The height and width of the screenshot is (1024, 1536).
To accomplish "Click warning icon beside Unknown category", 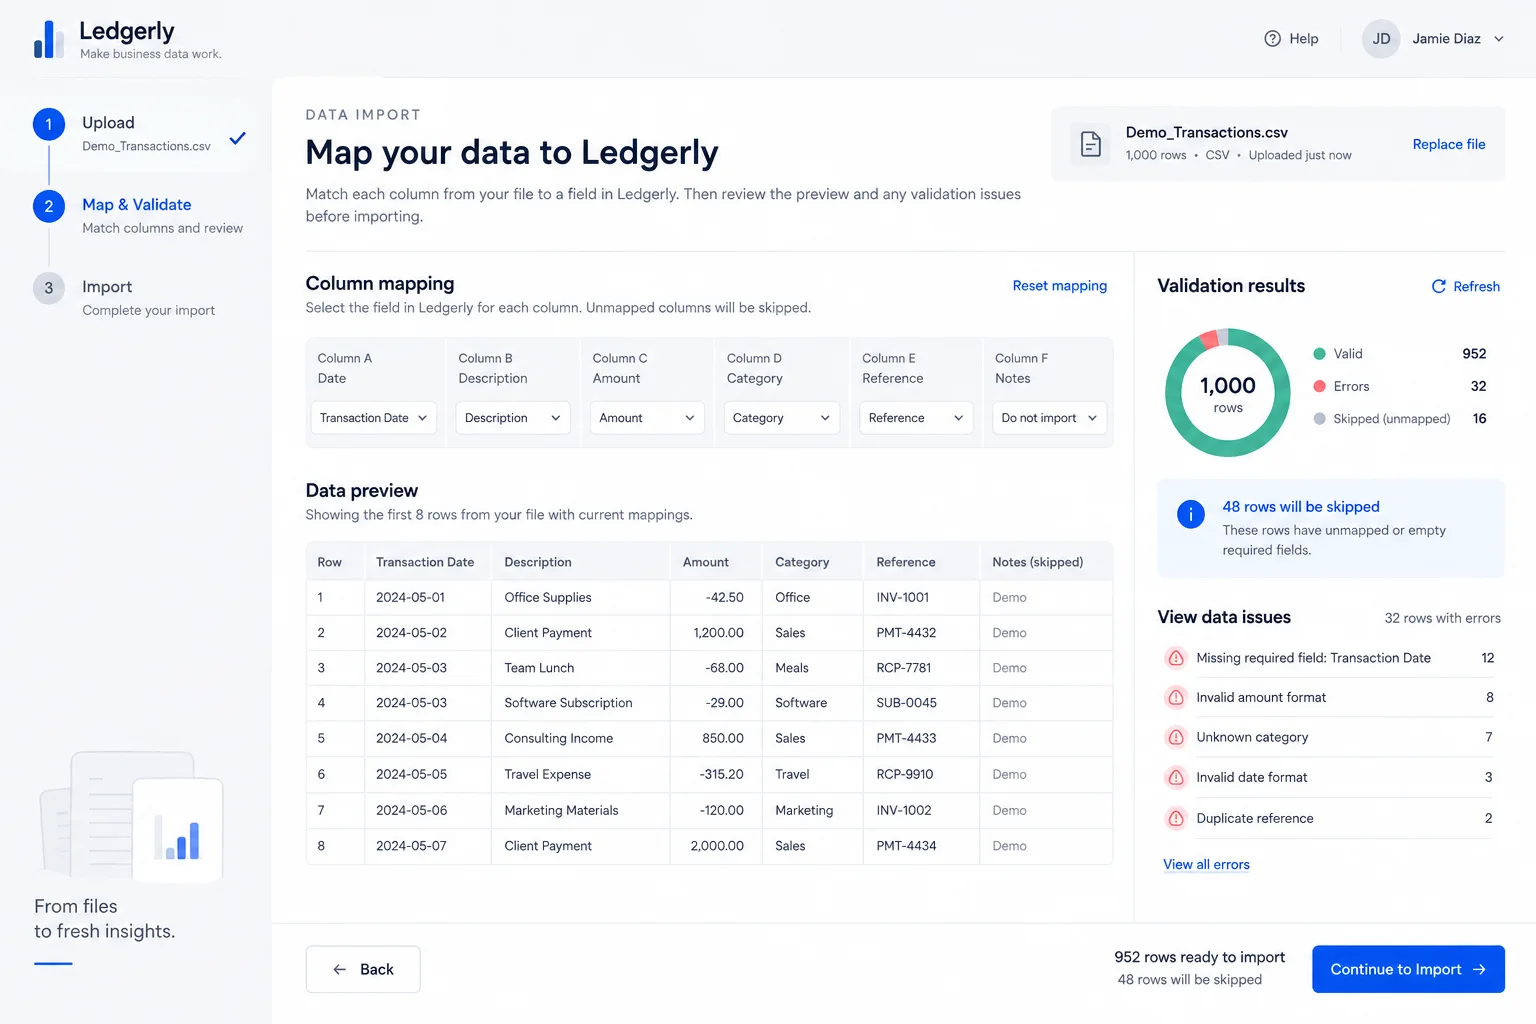I will tap(1176, 737).
